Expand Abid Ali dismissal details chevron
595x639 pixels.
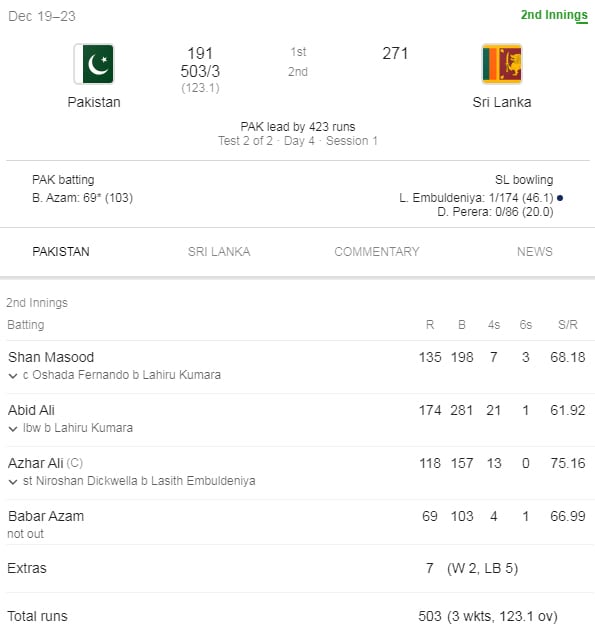(13, 429)
